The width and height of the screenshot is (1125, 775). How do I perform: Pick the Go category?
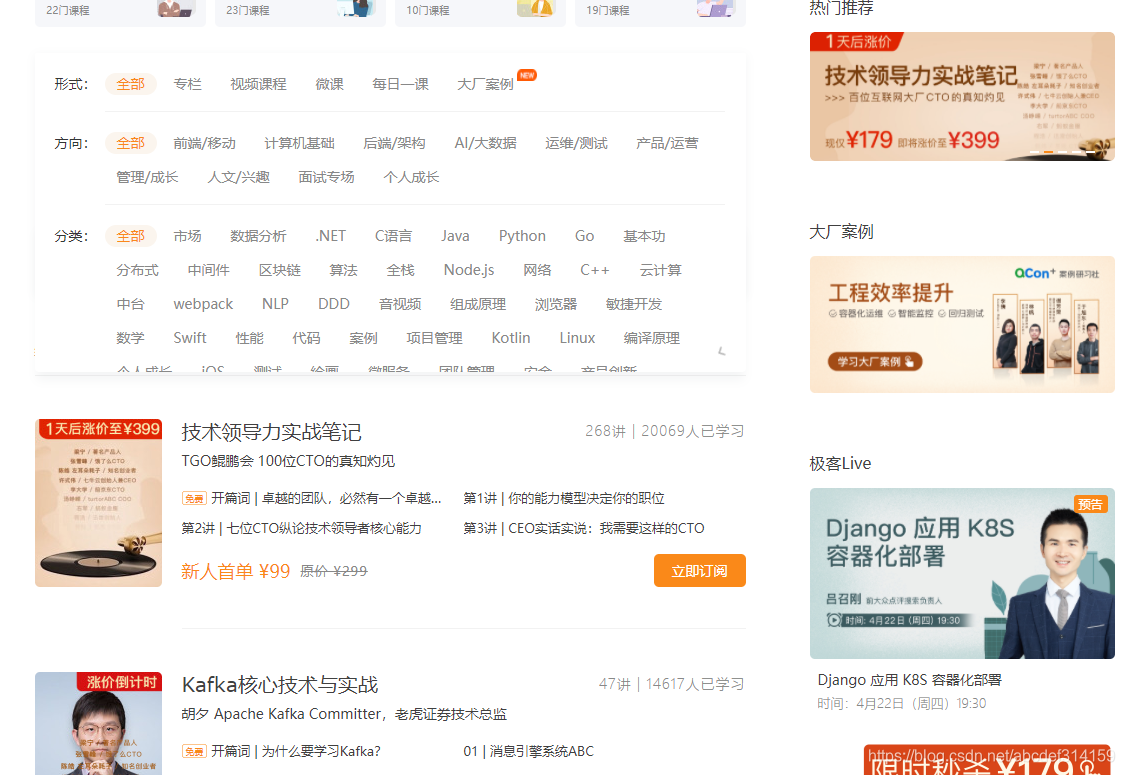584,236
